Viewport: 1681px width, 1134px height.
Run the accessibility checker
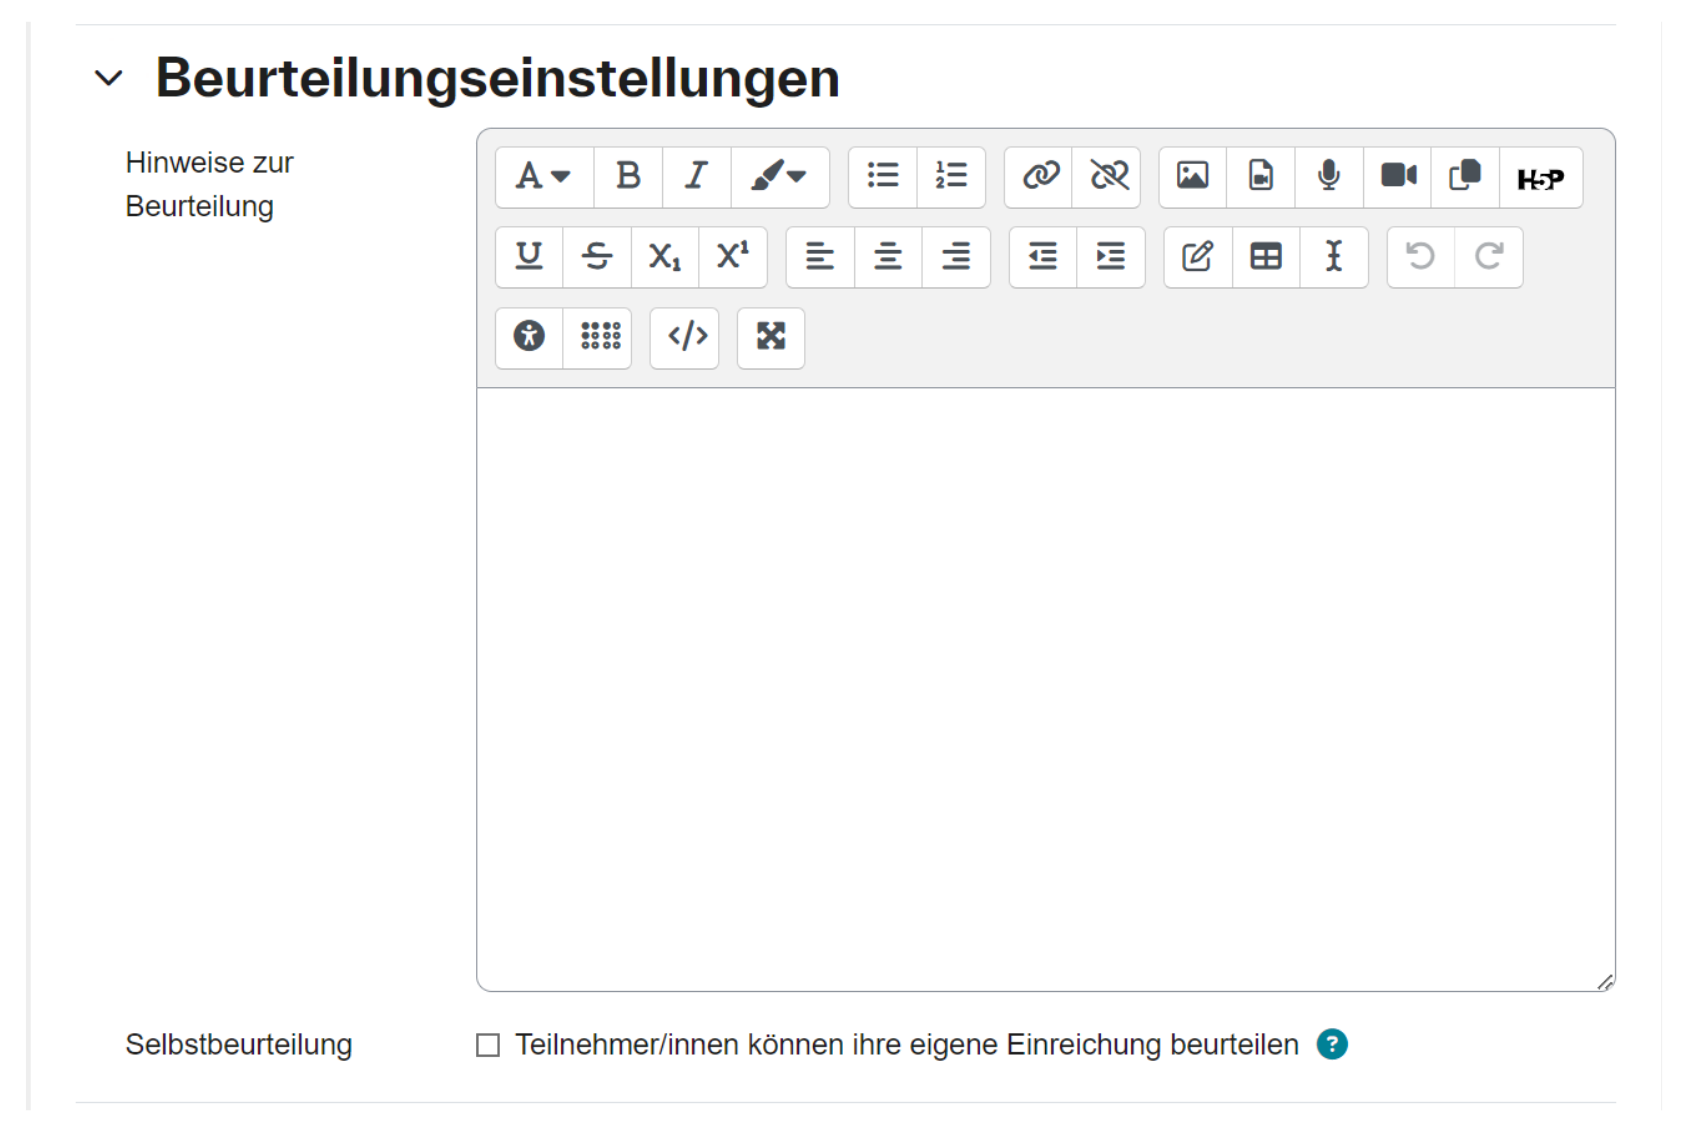coord(528,339)
